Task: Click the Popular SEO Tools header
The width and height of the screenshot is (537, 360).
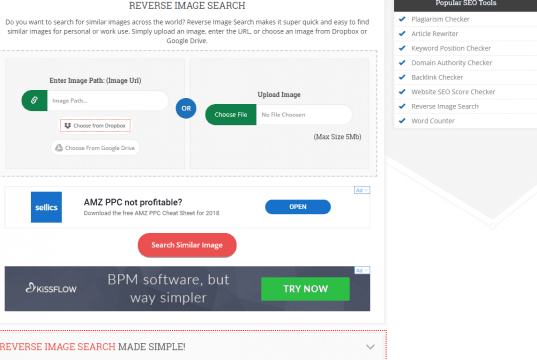Action: click(x=465, y=3)
